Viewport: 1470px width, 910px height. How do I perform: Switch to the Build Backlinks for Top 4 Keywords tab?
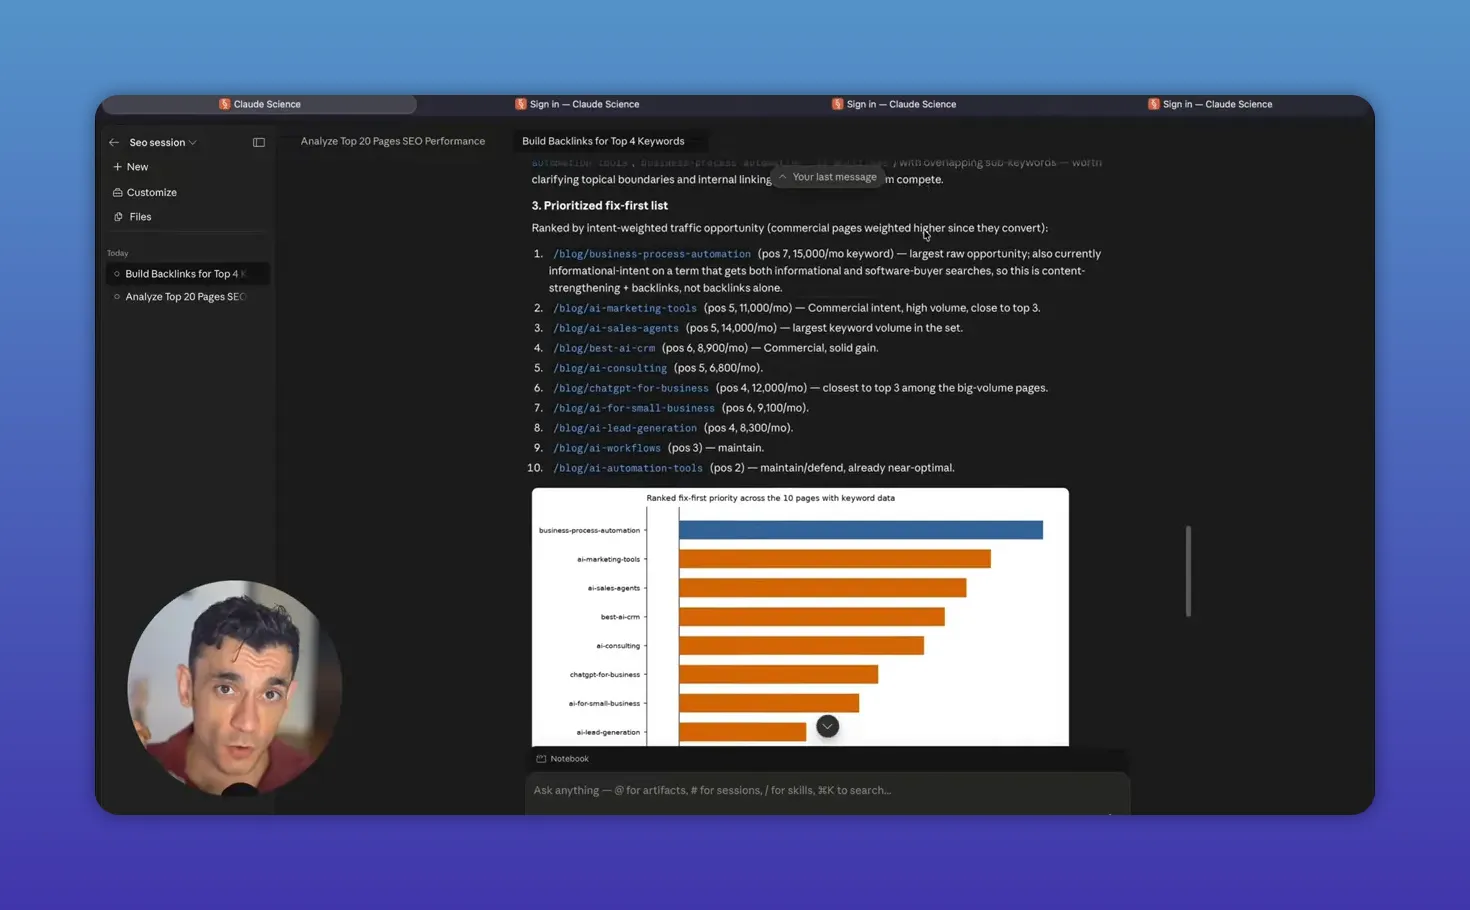(x=603, y=141)
